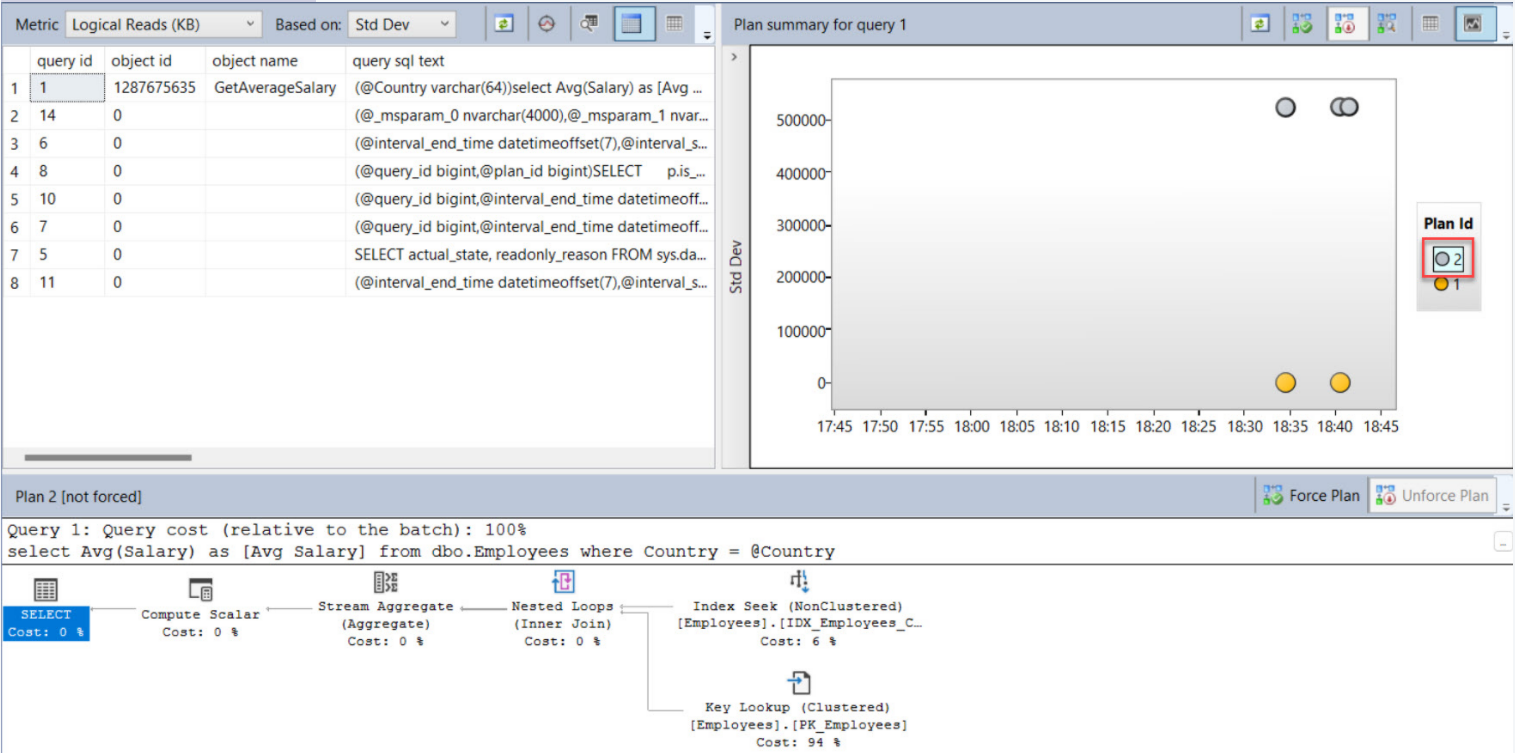Open left pane toolbar overflow options
The height and width of the screenshot is (753, 1515).
707,35
